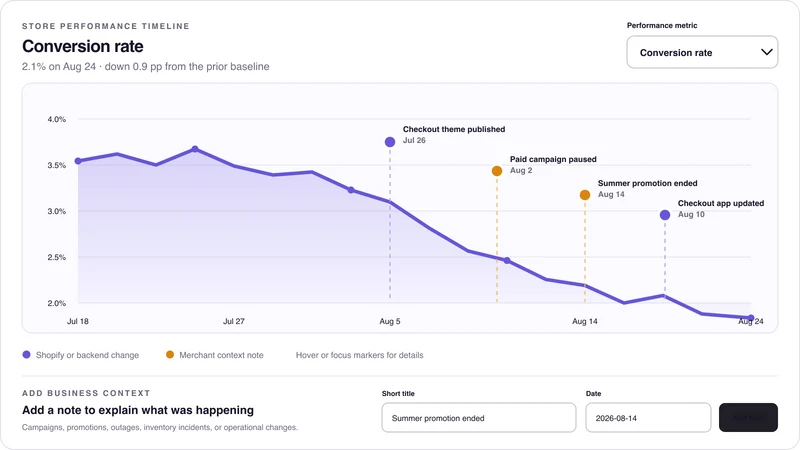Click the 4.0% y-axis label
Viewport: 800px width, 450px height.
(57, 119)
